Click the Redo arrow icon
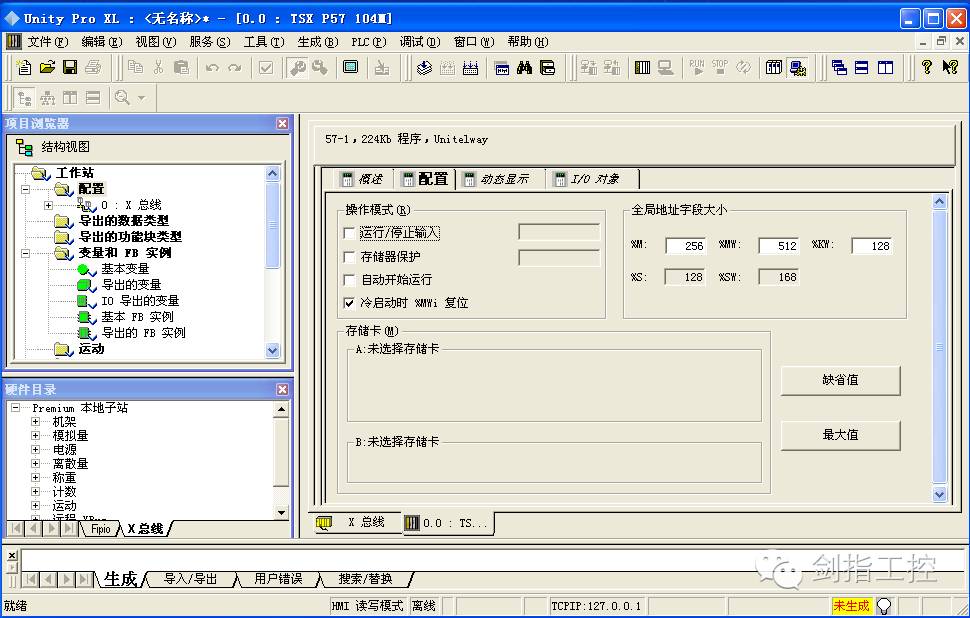 tap(234, 67)
